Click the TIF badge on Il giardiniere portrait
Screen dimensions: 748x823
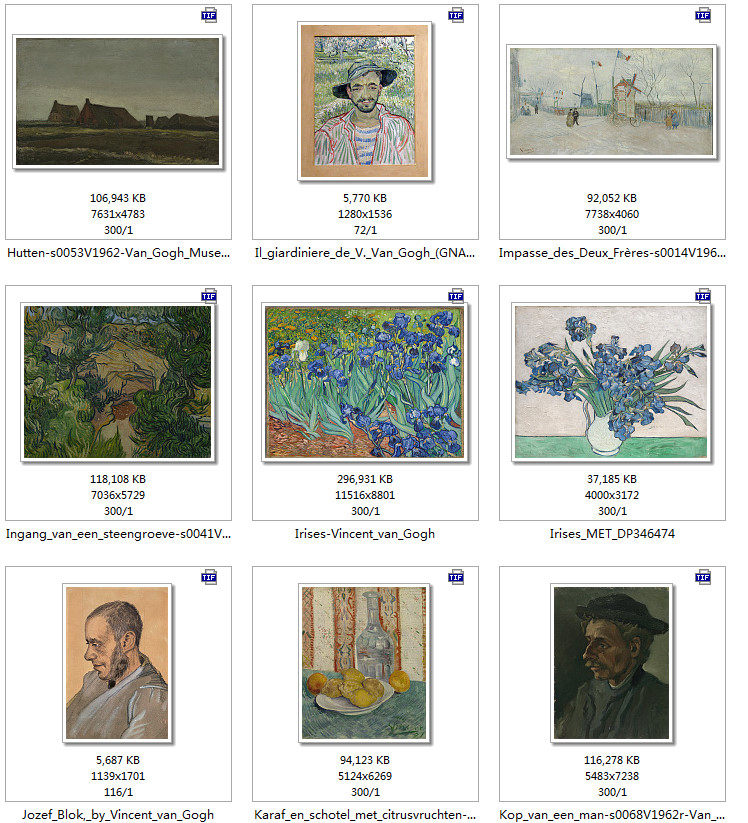click(x=456, y=15)
